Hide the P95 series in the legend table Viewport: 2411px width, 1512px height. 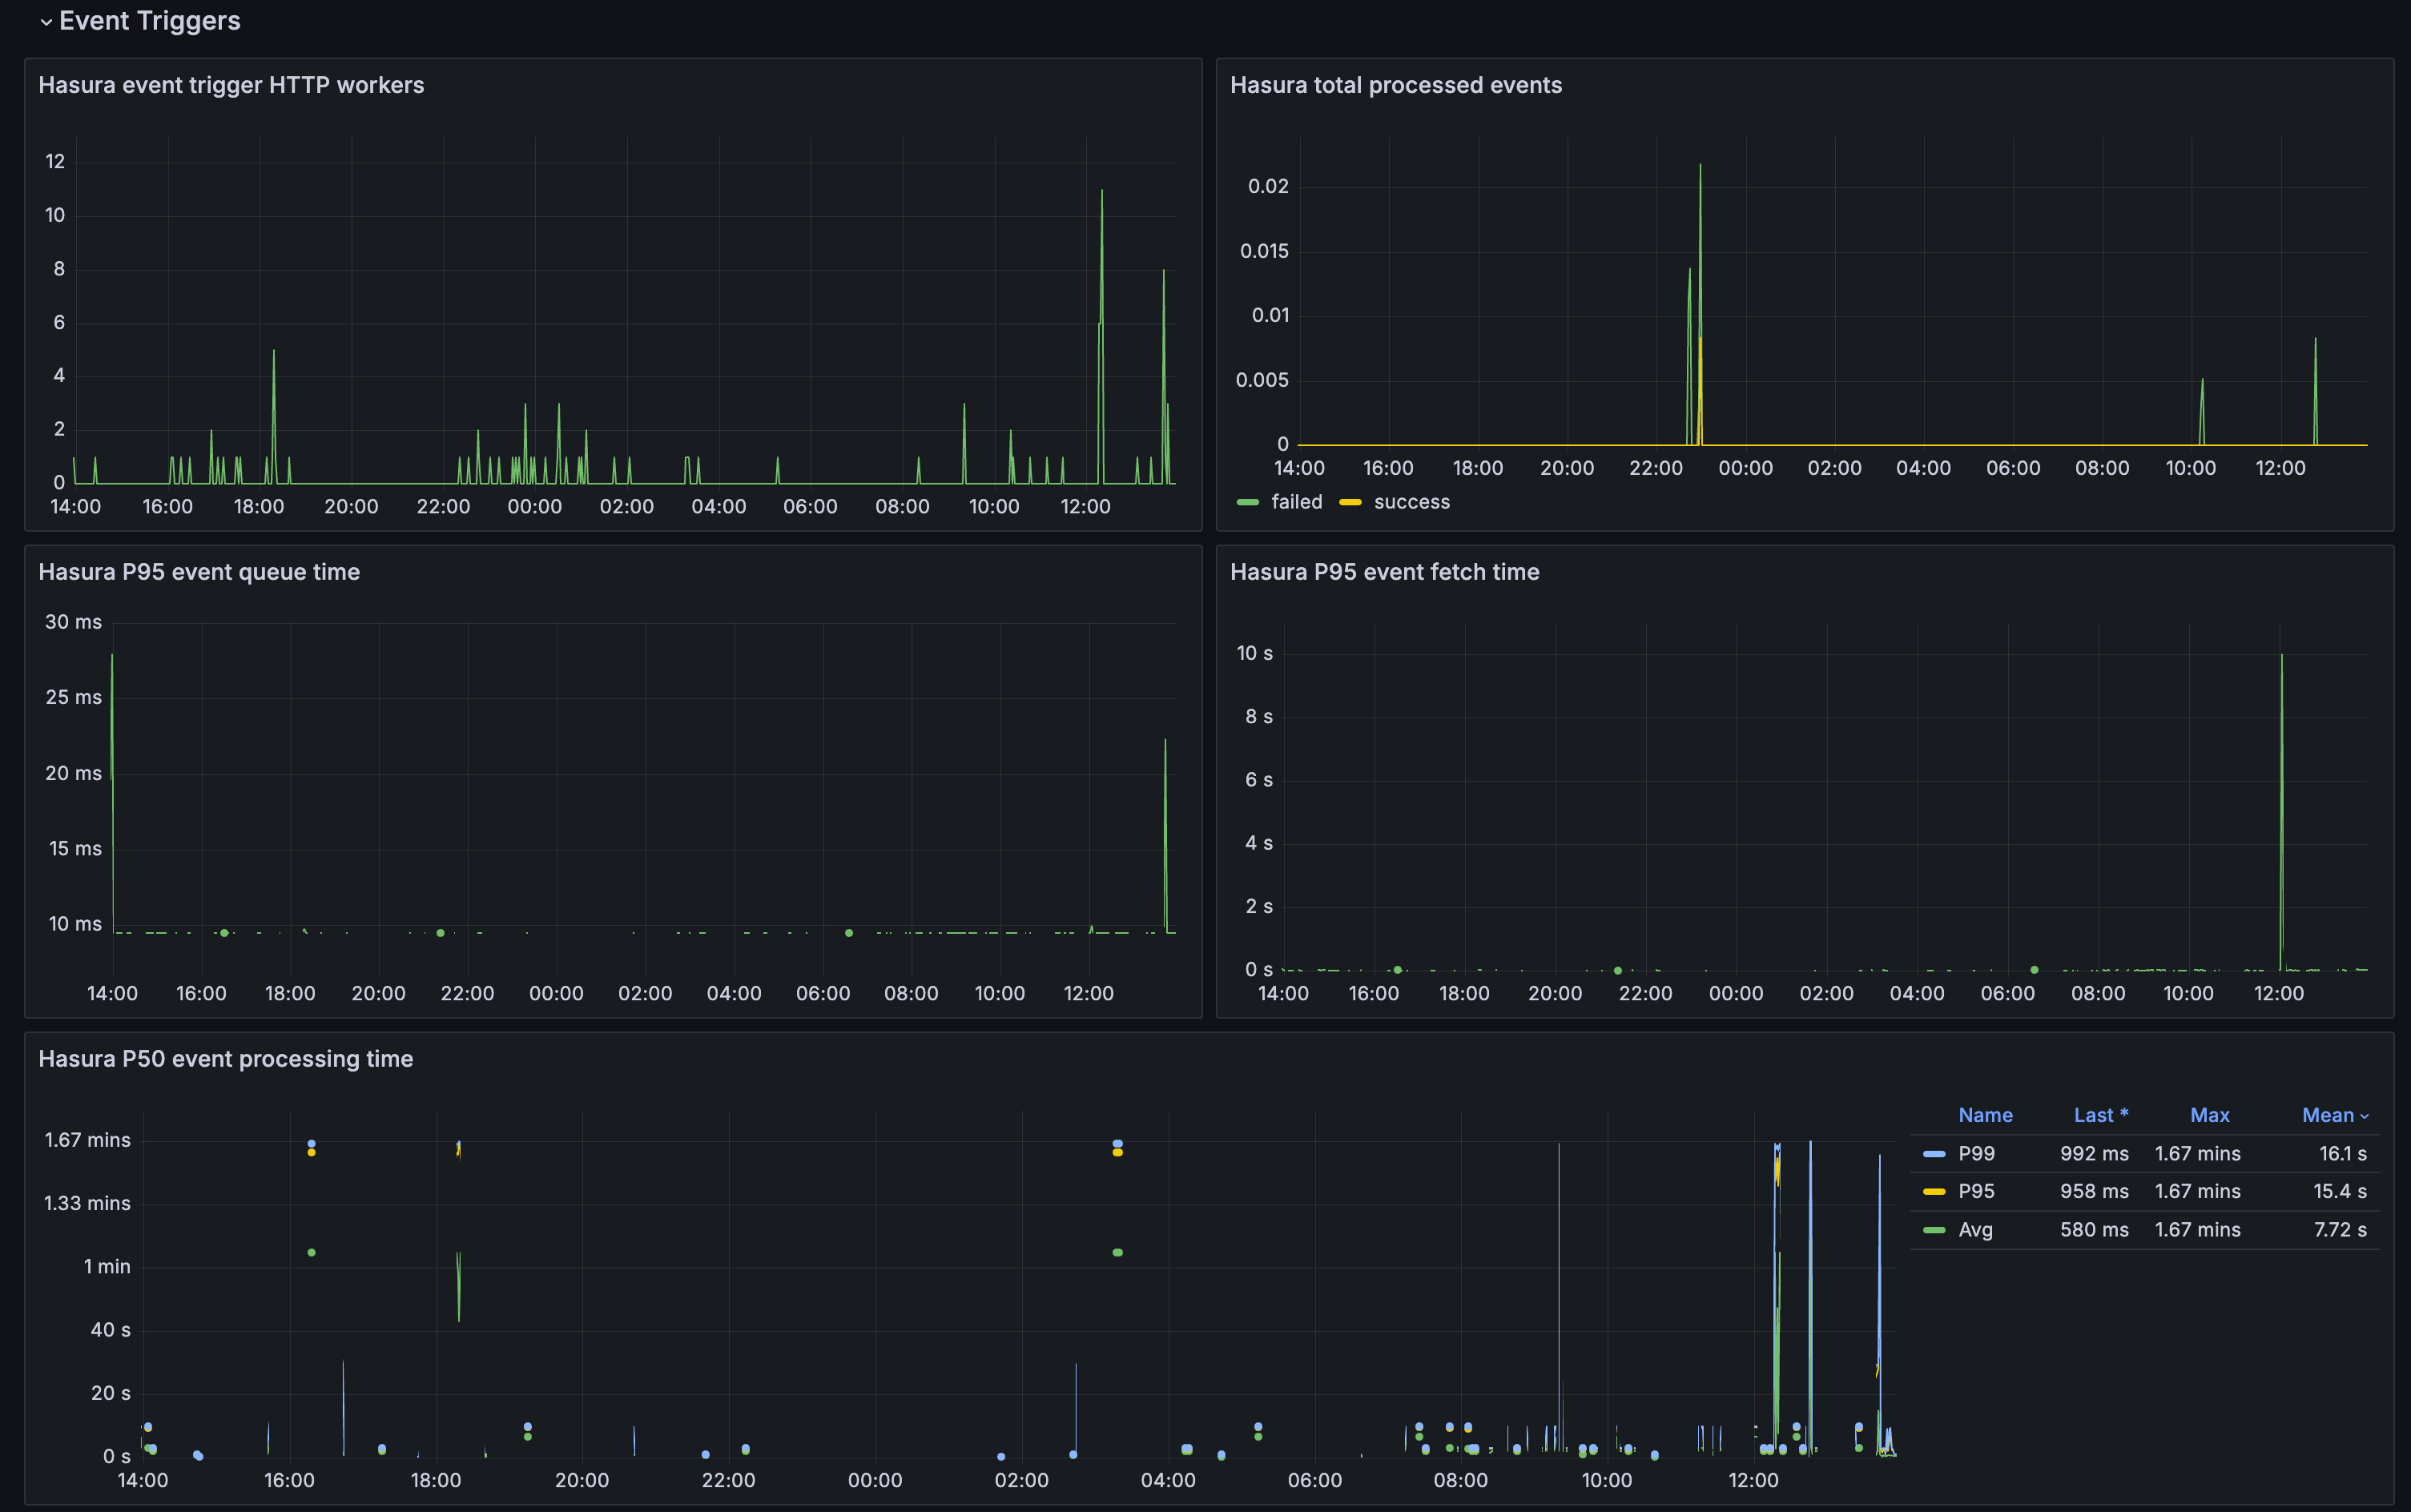[1976, 1190]
